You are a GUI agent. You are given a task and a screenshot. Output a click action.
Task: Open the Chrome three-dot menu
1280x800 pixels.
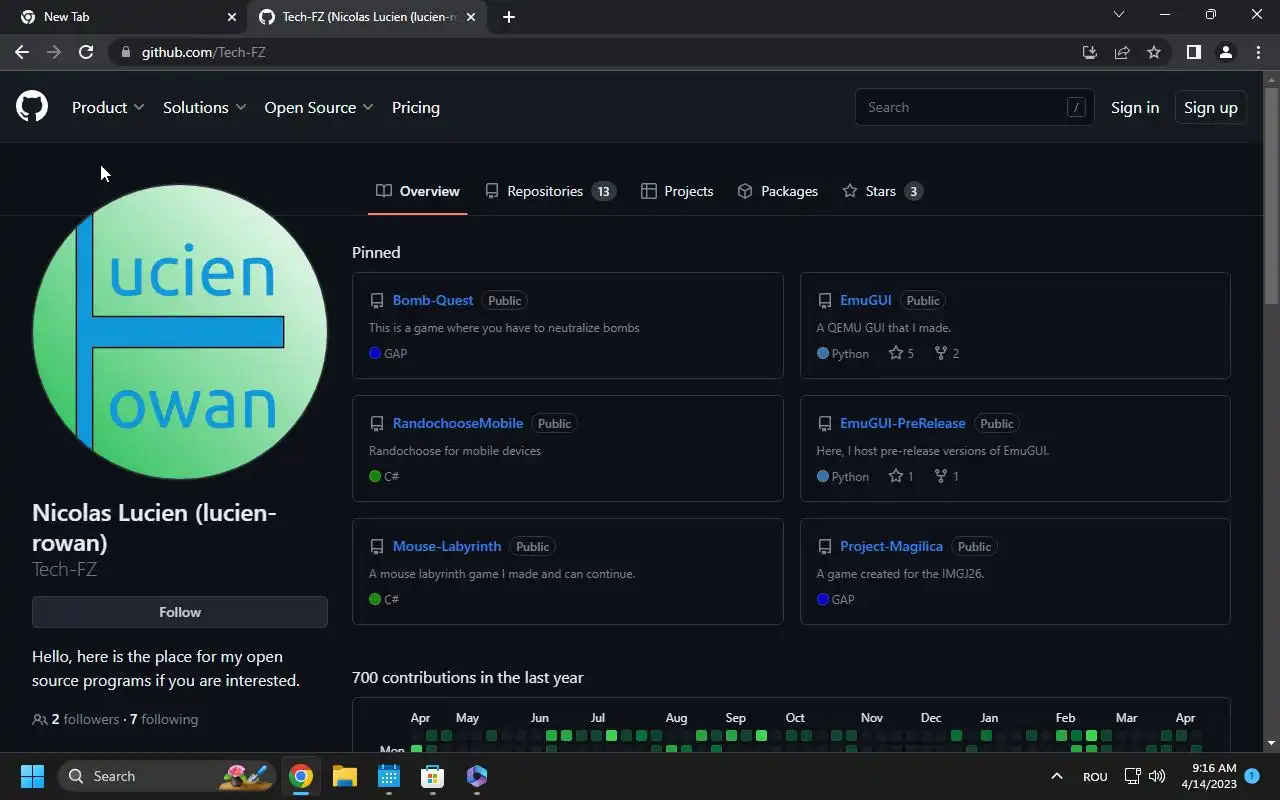click(x=1258, y=52)
